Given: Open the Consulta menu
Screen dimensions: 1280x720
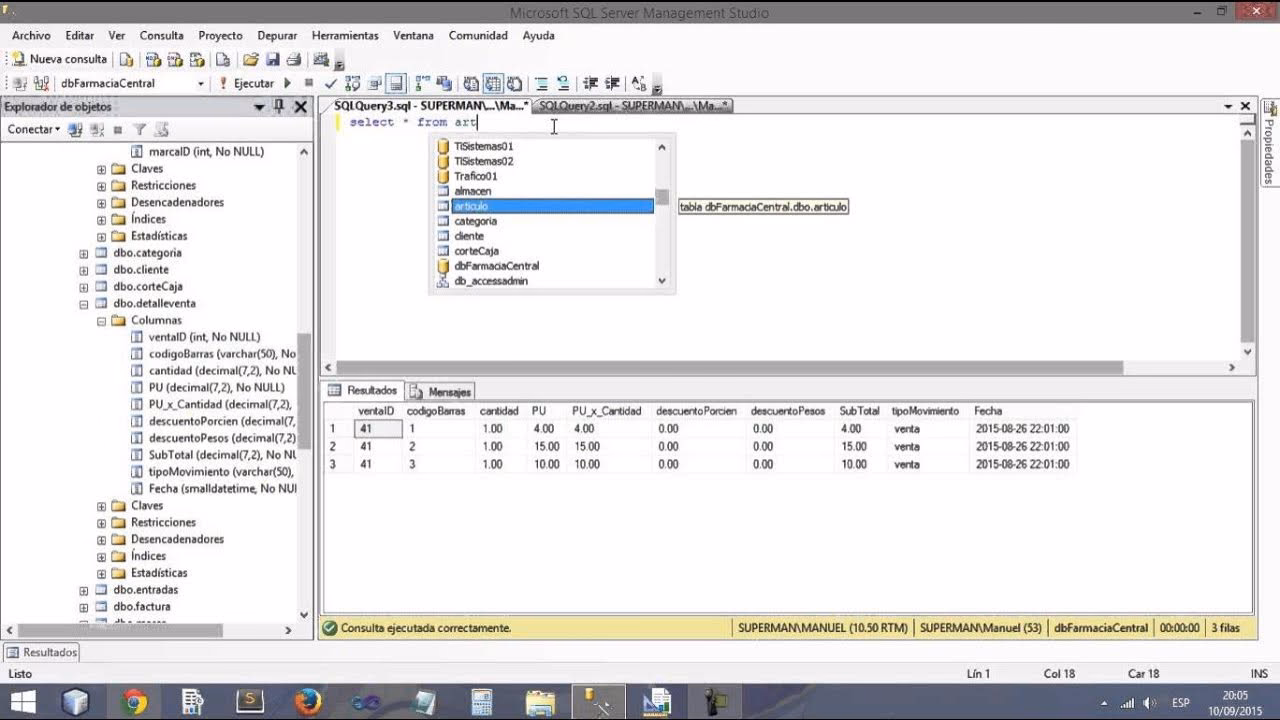Looking at the screenshot, I should click(x=161, y=35).
